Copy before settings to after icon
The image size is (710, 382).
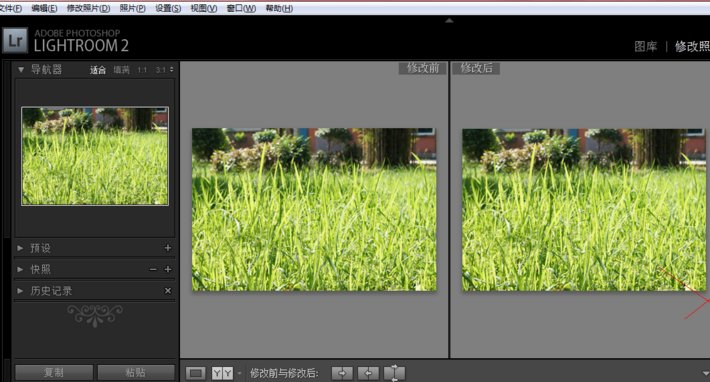[342, 373]
